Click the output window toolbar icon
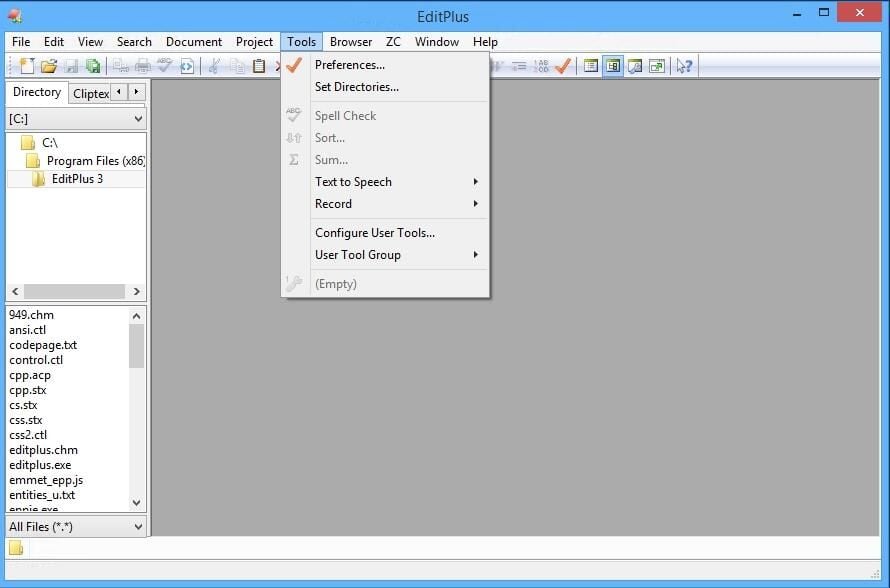 click(635, 66)
